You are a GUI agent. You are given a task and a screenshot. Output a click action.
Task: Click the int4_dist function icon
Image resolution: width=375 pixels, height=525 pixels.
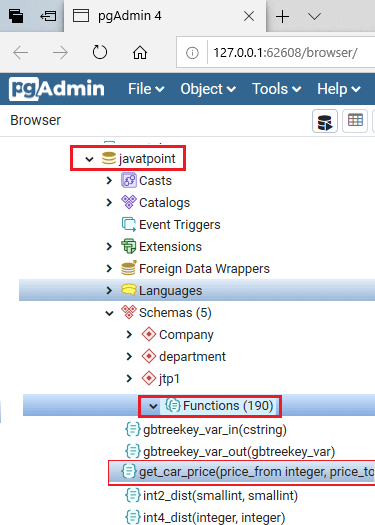[133, 517]
